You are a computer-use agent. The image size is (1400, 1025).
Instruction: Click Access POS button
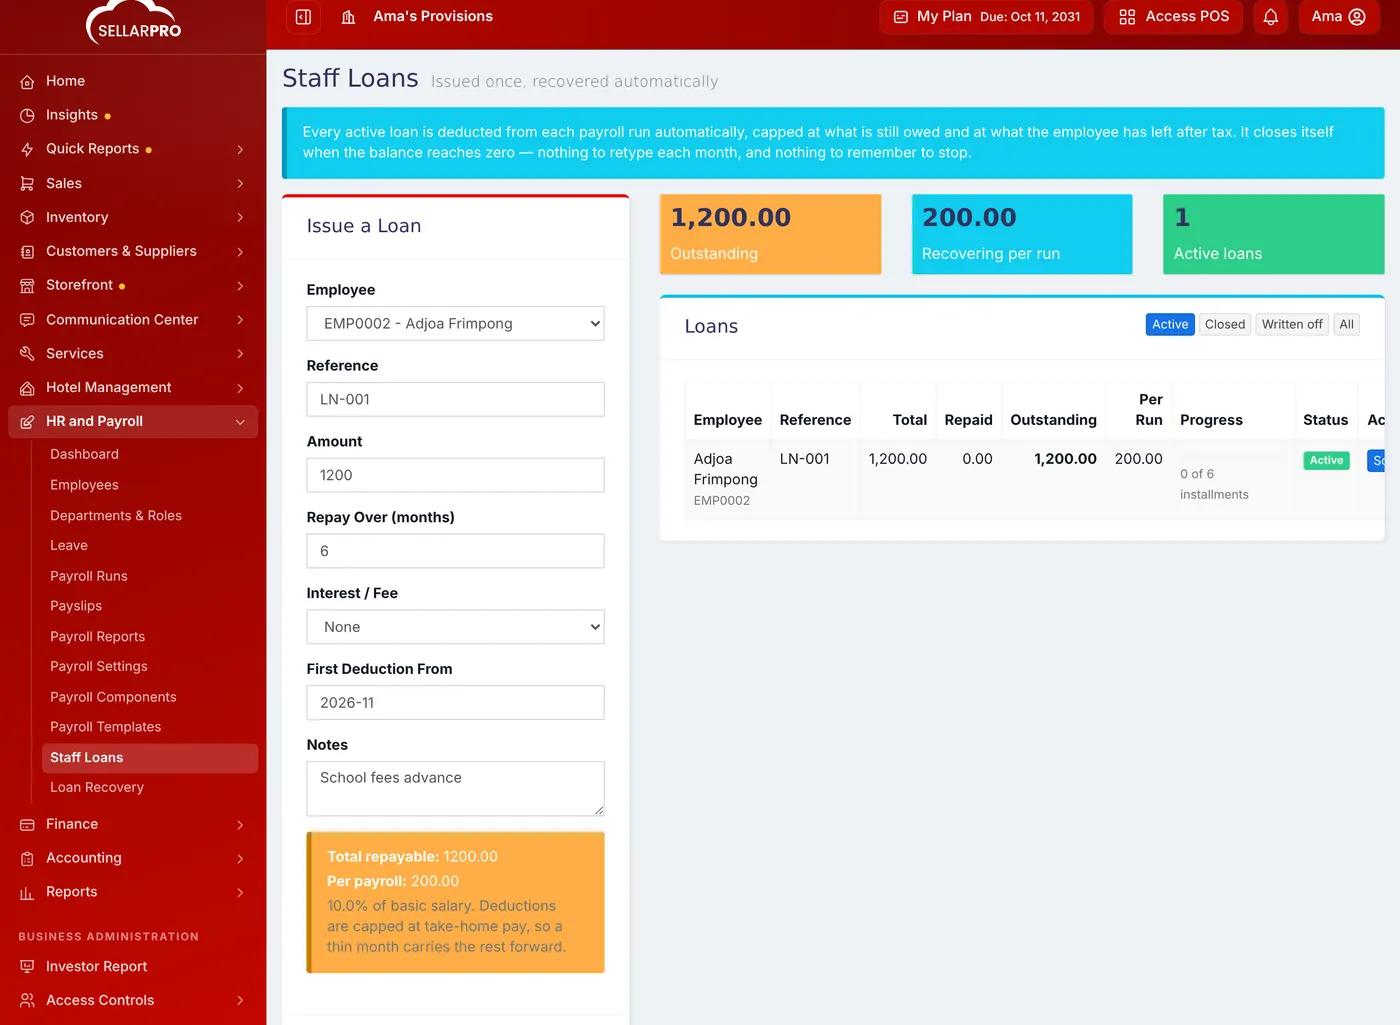[1173, 17]
